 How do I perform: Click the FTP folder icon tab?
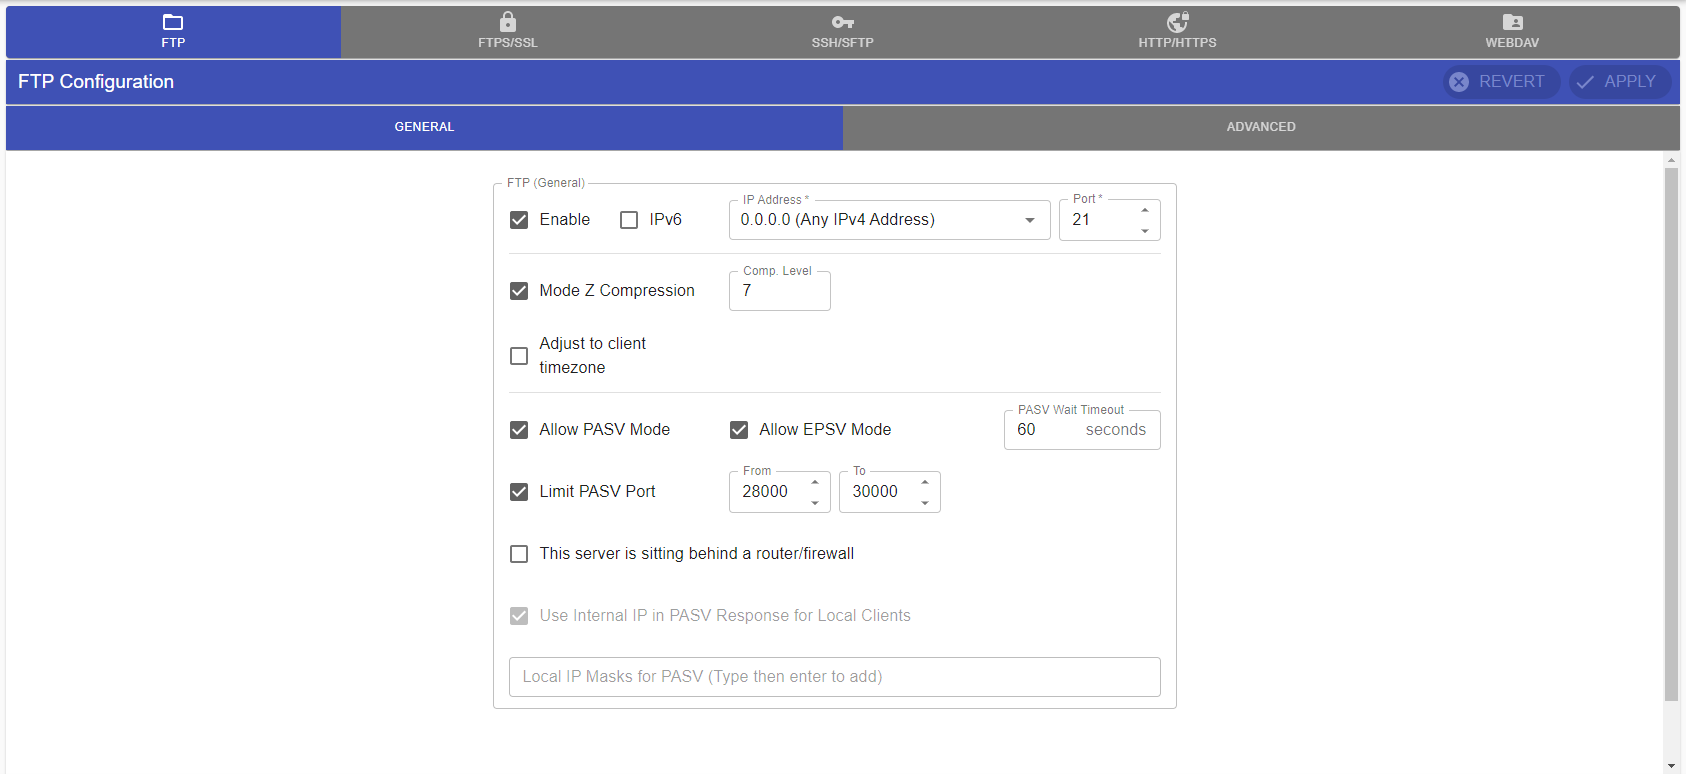(173, 31)
